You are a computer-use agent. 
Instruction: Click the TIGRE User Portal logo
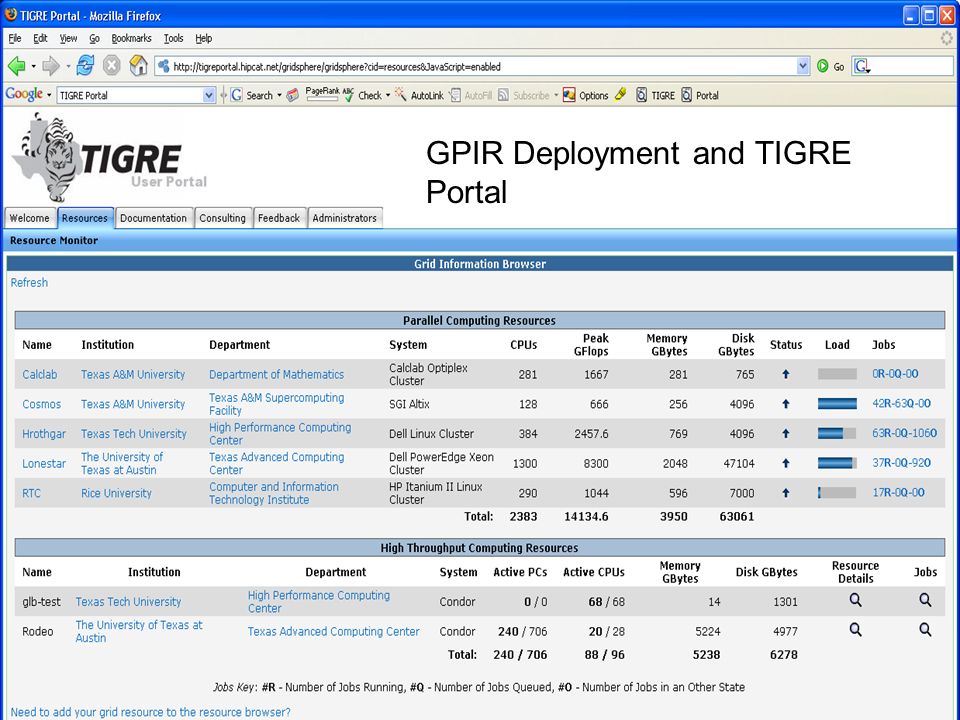coord(109,157)
